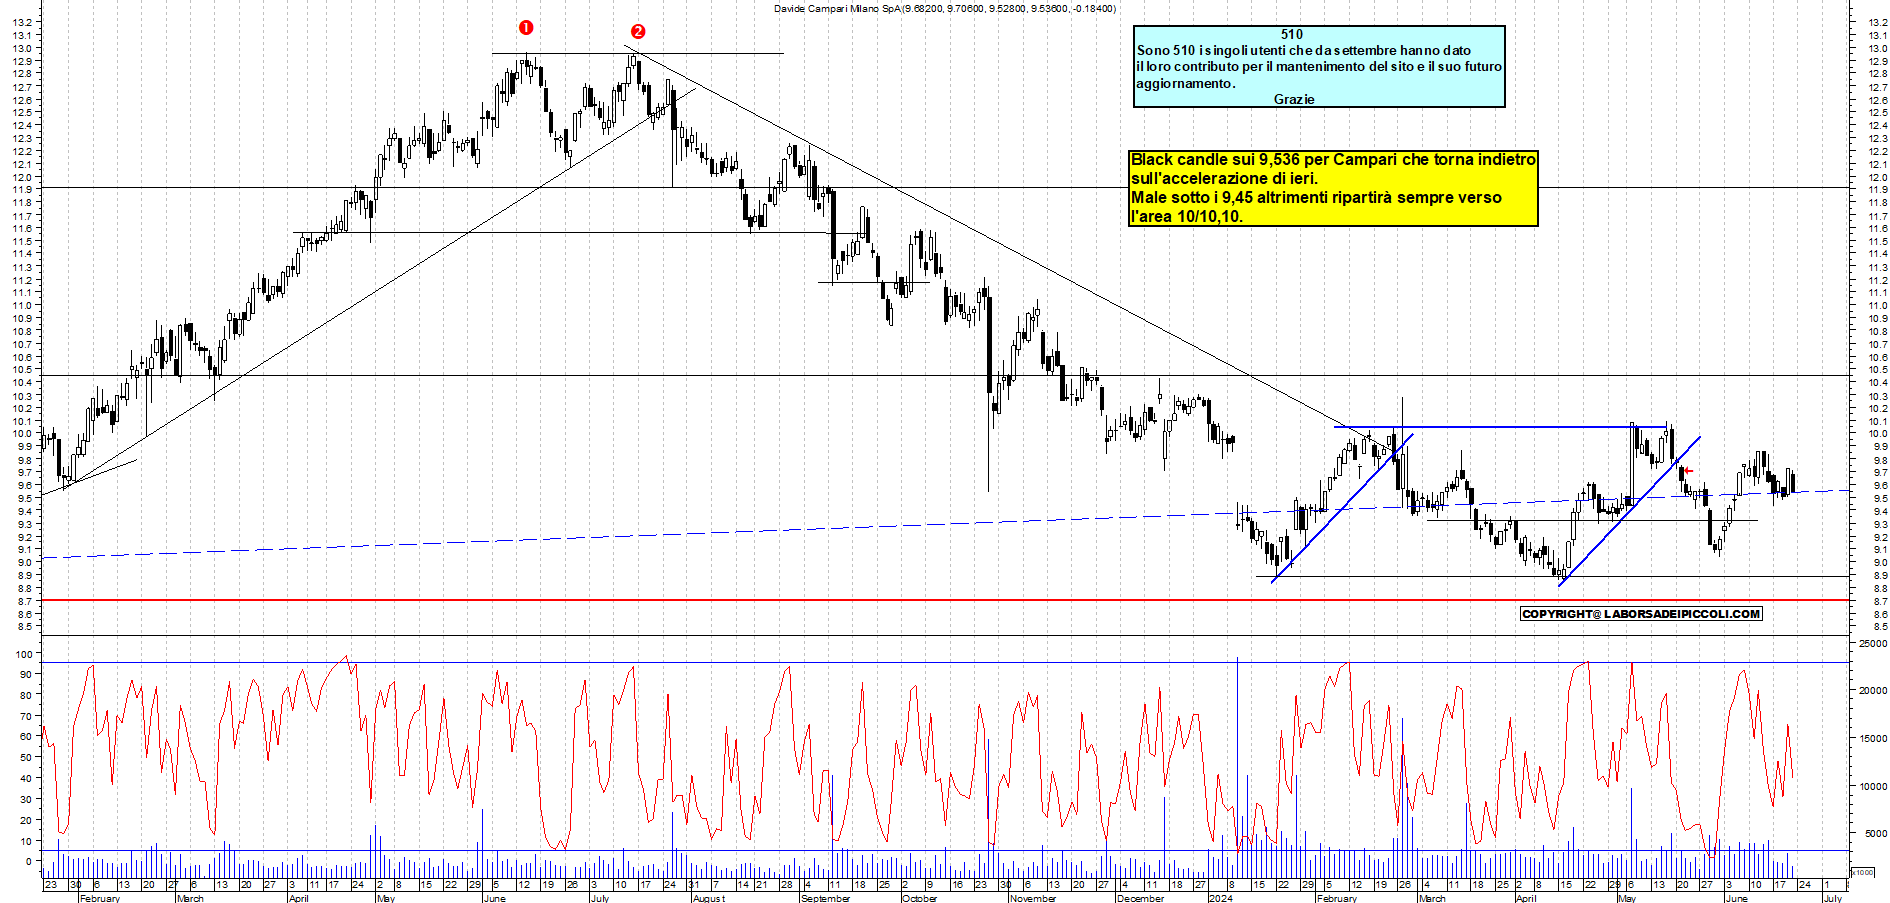
Task: Click the '10000' volume scale value
Action: pos(1872,786)
